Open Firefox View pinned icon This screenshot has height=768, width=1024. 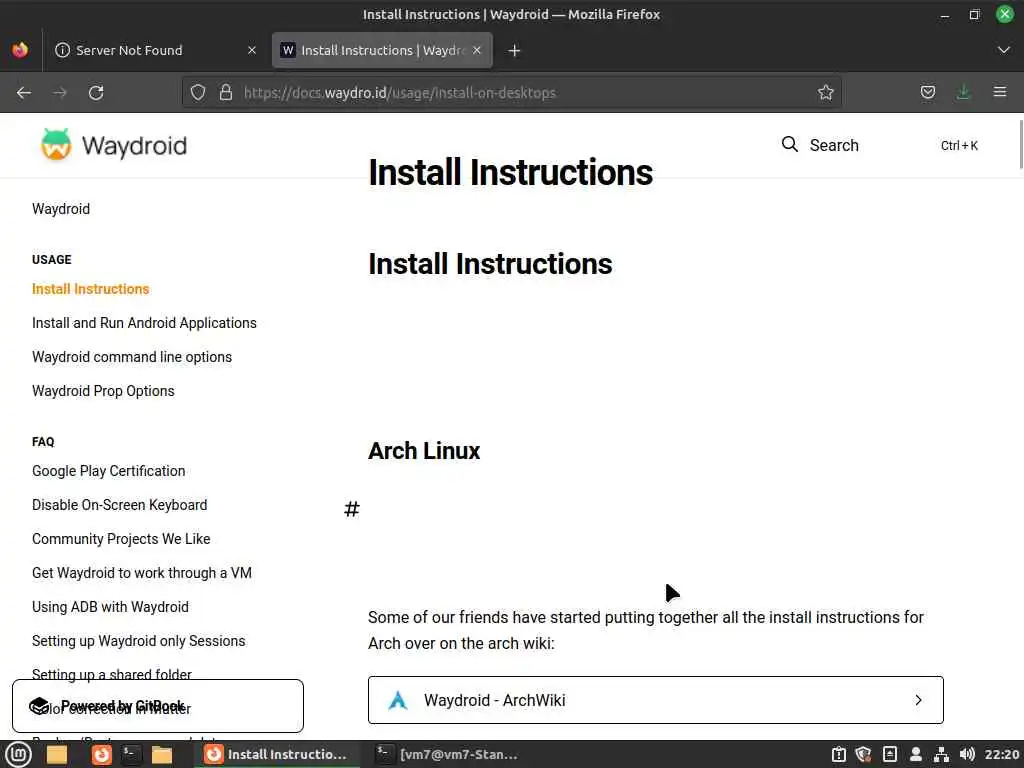[20, 50]
